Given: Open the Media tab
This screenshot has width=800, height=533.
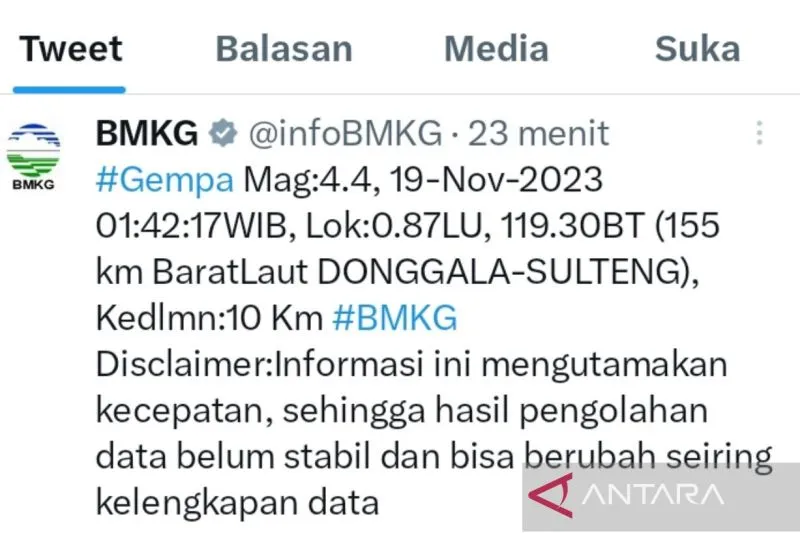Looking at the screenshot, I should point(496,49).
